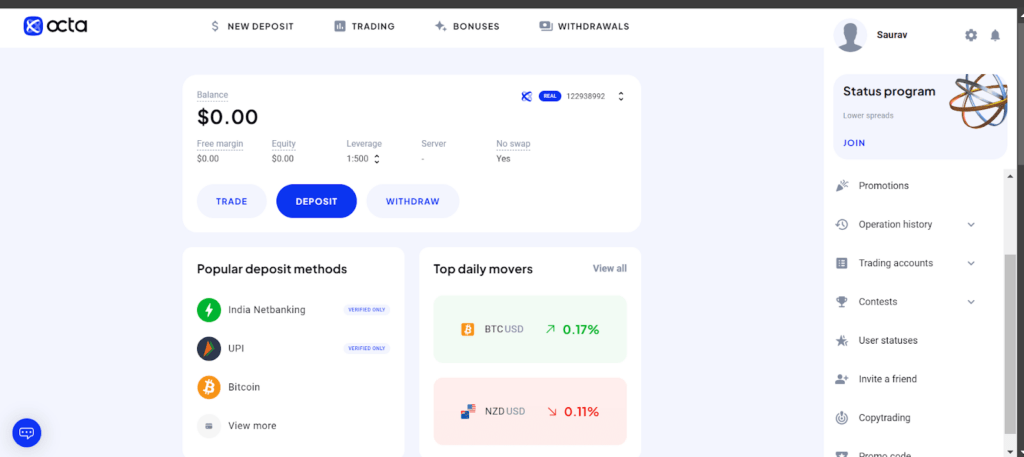Click the NZD USD flags icon
This screenshot has width=1024, height=457.
tap(467, 411)
